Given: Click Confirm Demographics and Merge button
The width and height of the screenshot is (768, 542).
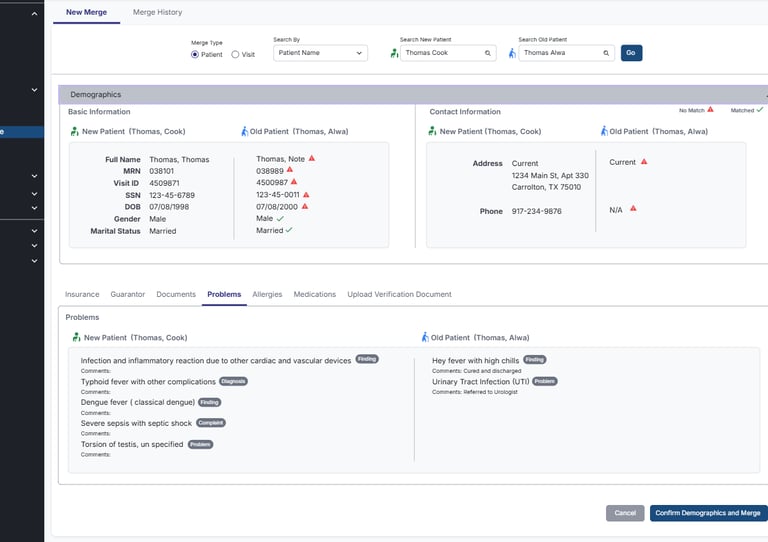Looking at the screenshot, I should tap(708, 513).
